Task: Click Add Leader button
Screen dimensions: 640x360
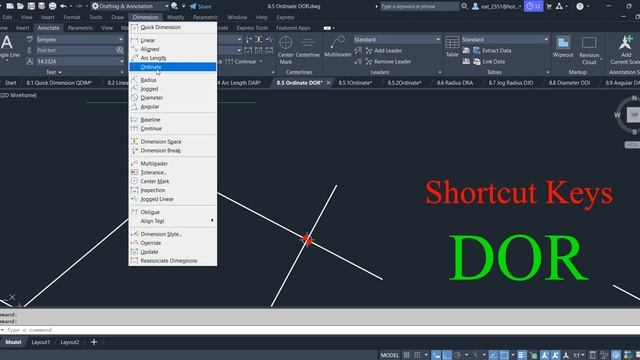Action: (384, 51)
